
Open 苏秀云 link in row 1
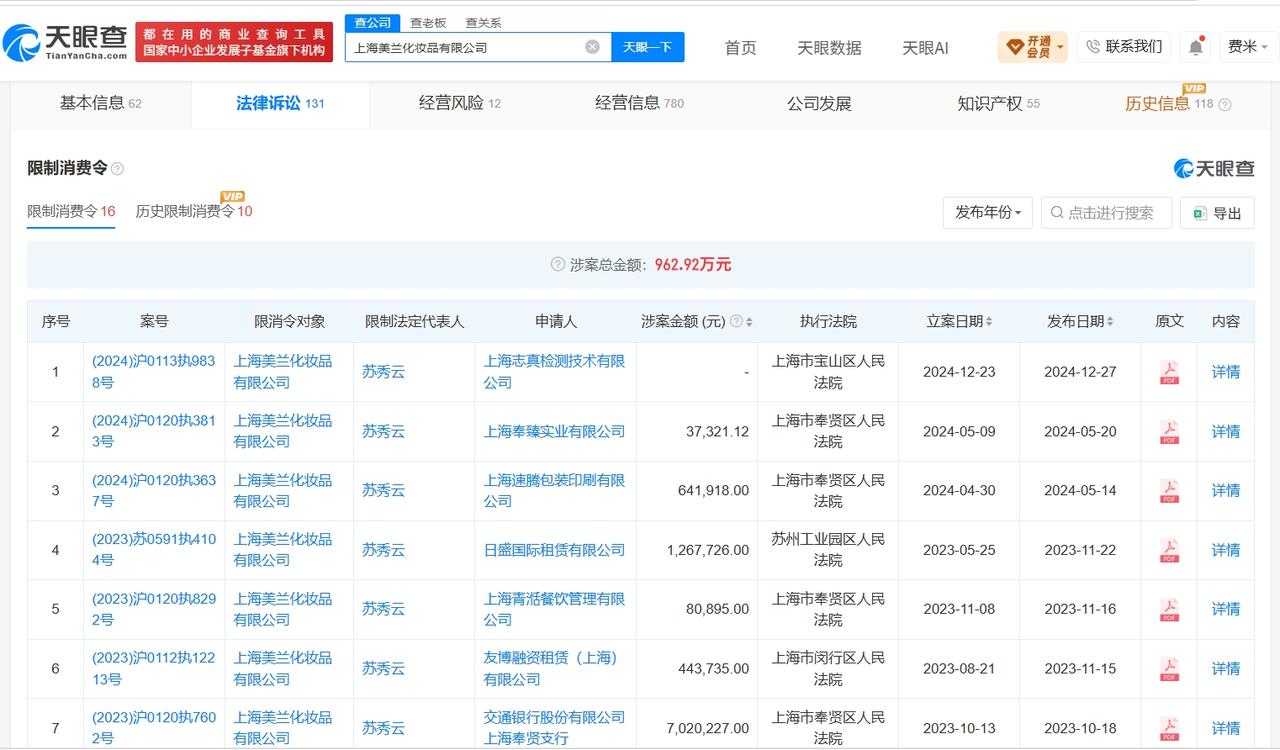(x=384, y=372)
